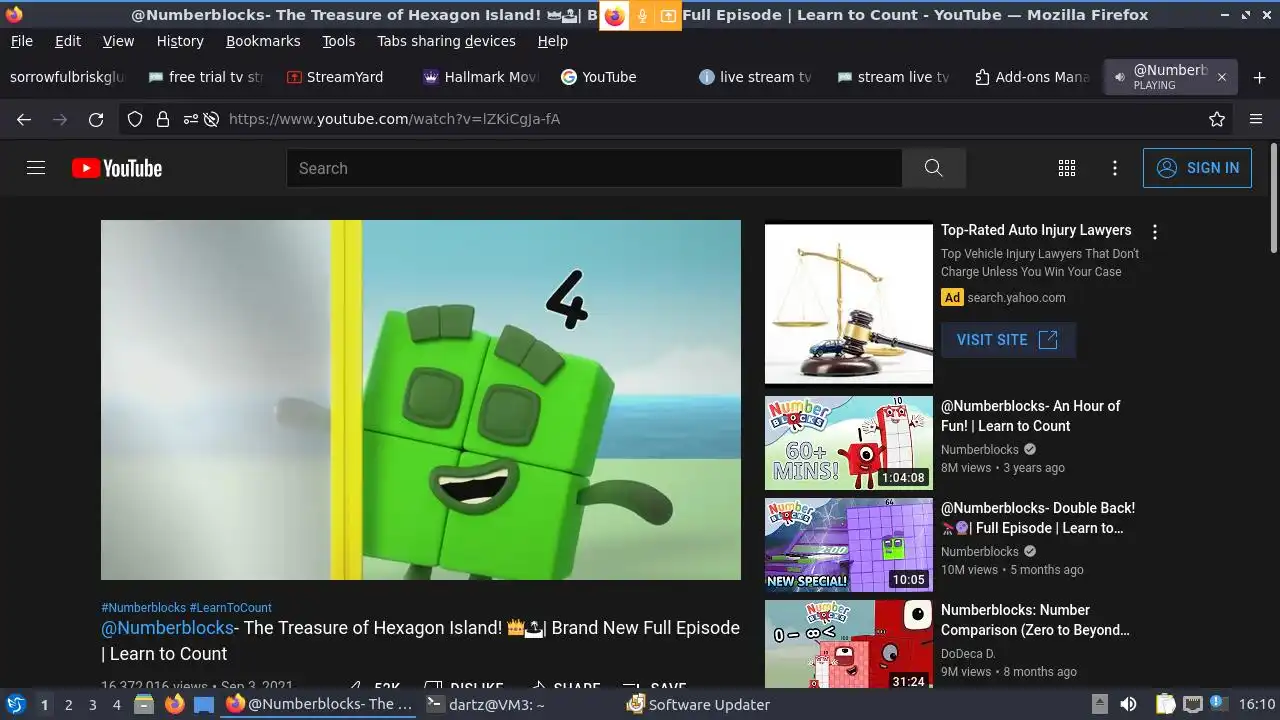Open the View menu
The height and width of the screenshot is (720, 1280).
coord(118,41)
